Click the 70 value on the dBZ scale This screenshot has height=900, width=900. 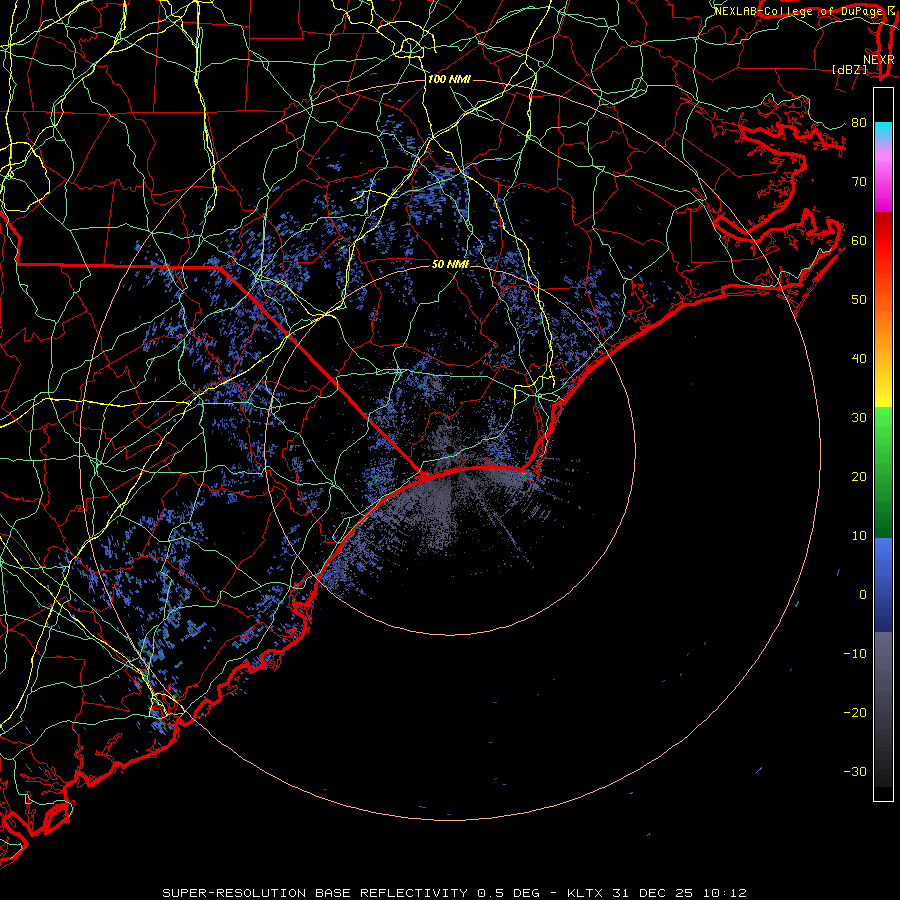pyautogui.click(x=859, y=181)
